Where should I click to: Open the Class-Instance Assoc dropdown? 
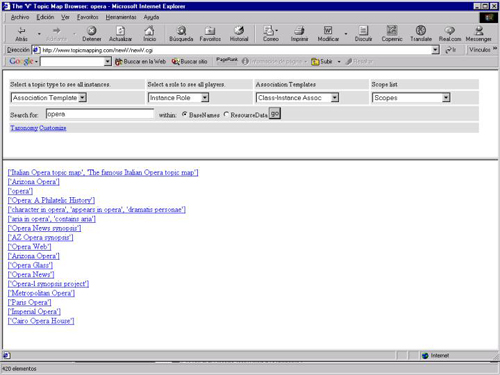pos(335,98)
